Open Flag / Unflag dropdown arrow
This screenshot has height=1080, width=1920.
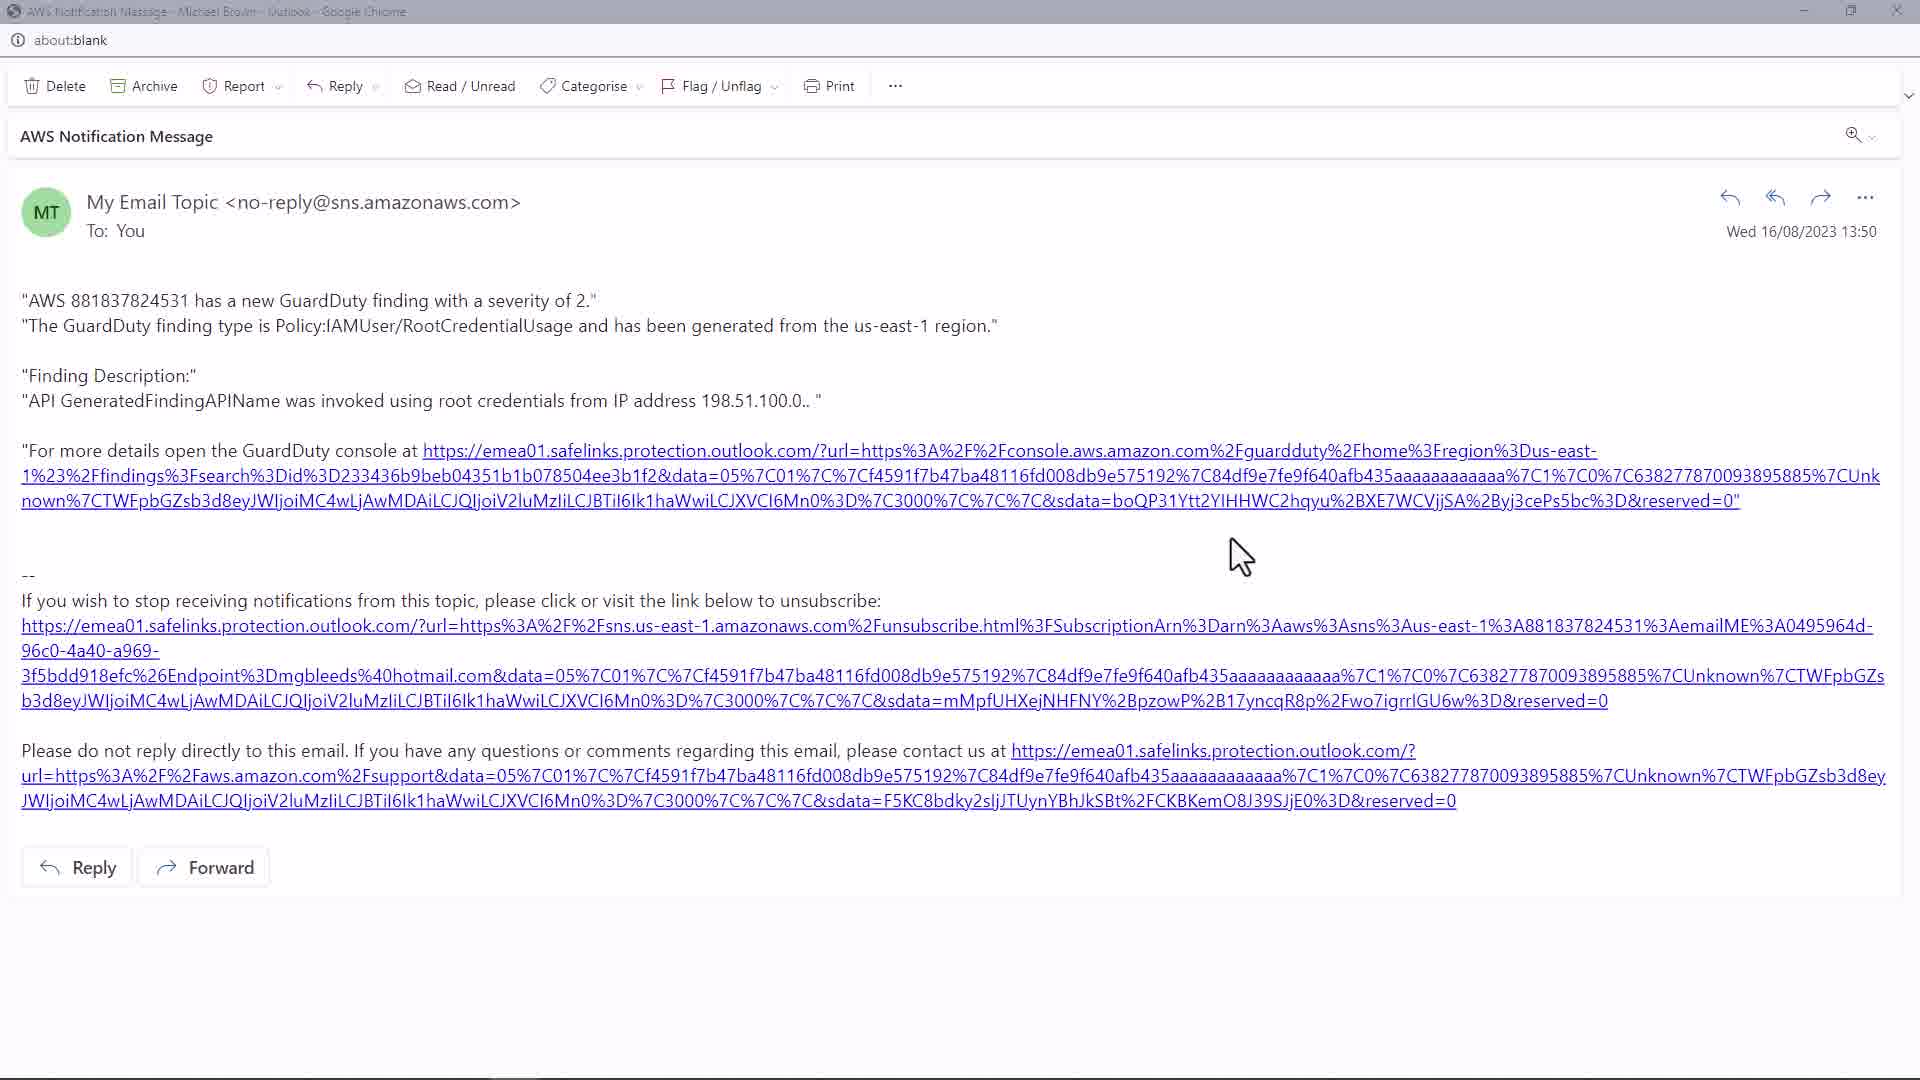(774, 87)
